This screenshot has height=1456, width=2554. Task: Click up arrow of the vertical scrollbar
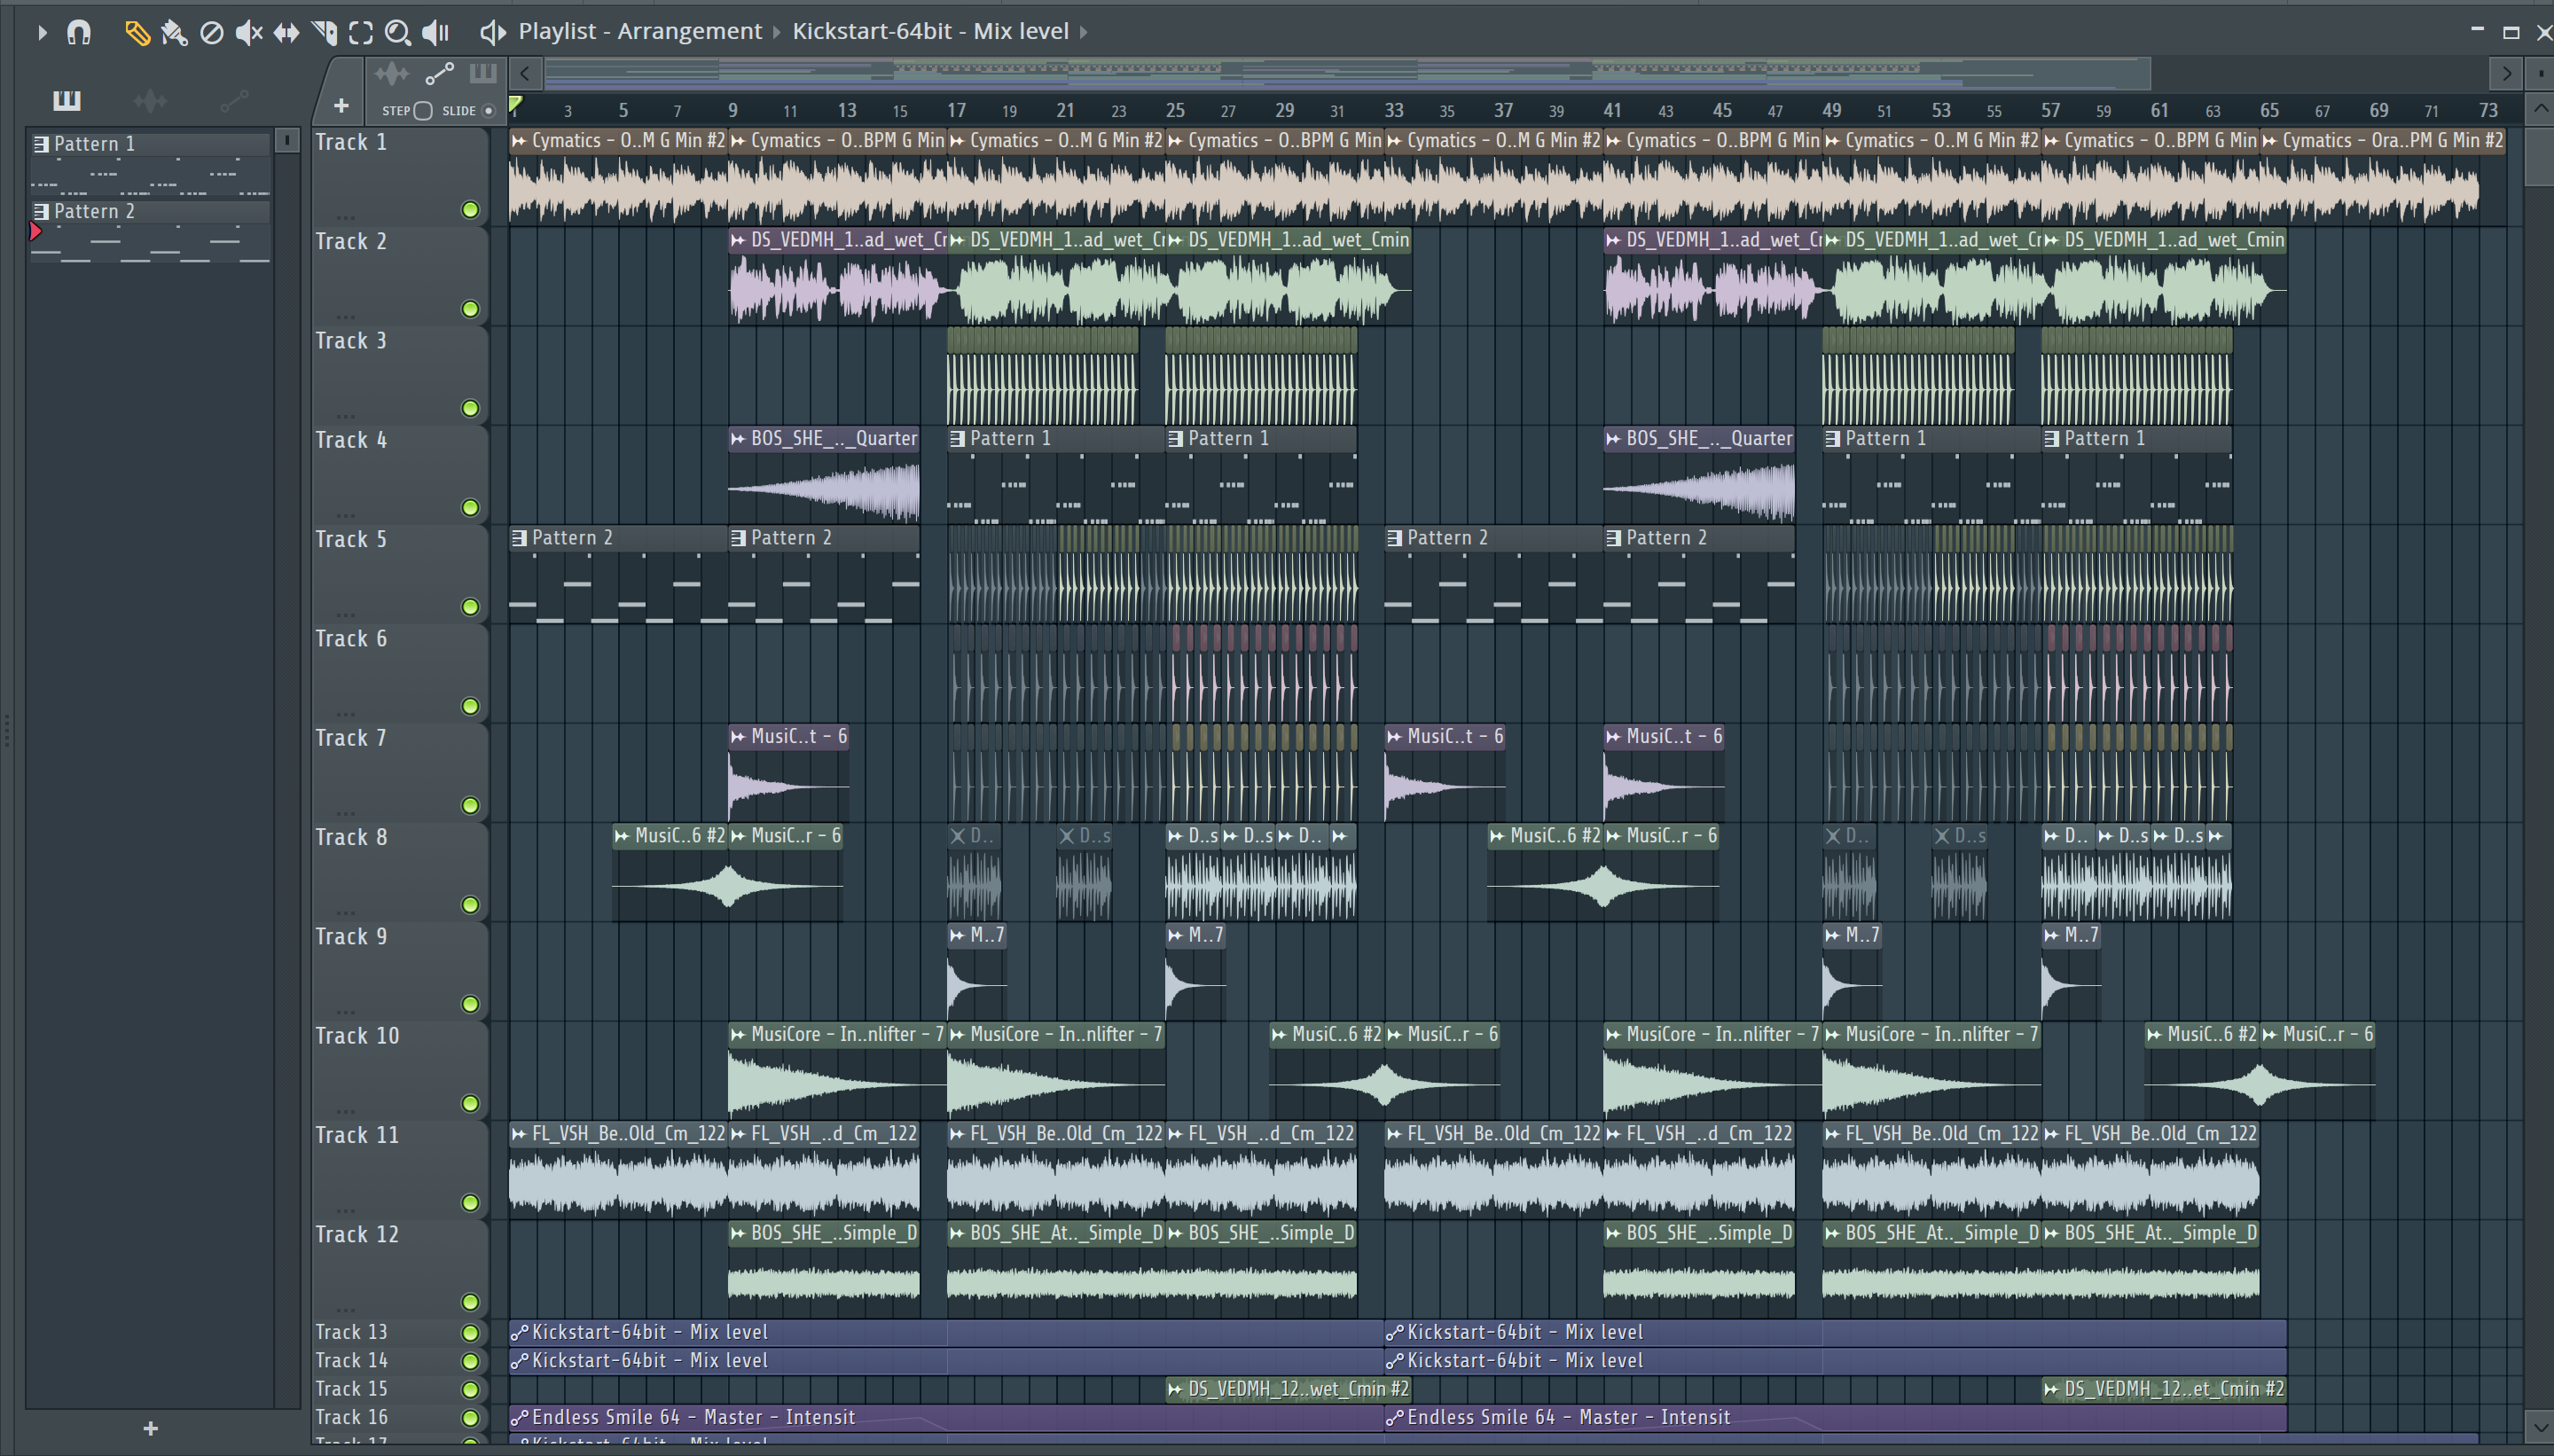tap(2540, 108)
